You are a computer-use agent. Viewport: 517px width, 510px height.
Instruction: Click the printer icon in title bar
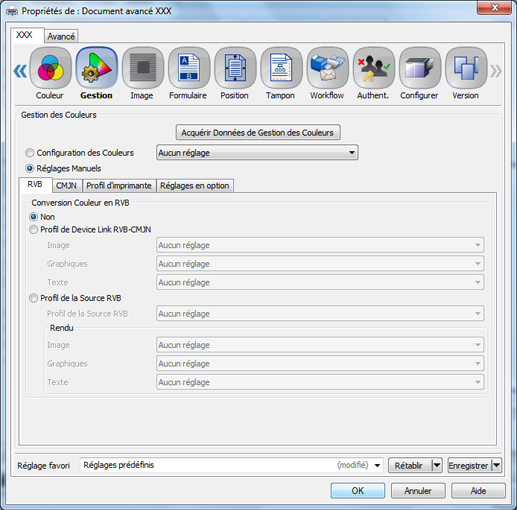12,12
